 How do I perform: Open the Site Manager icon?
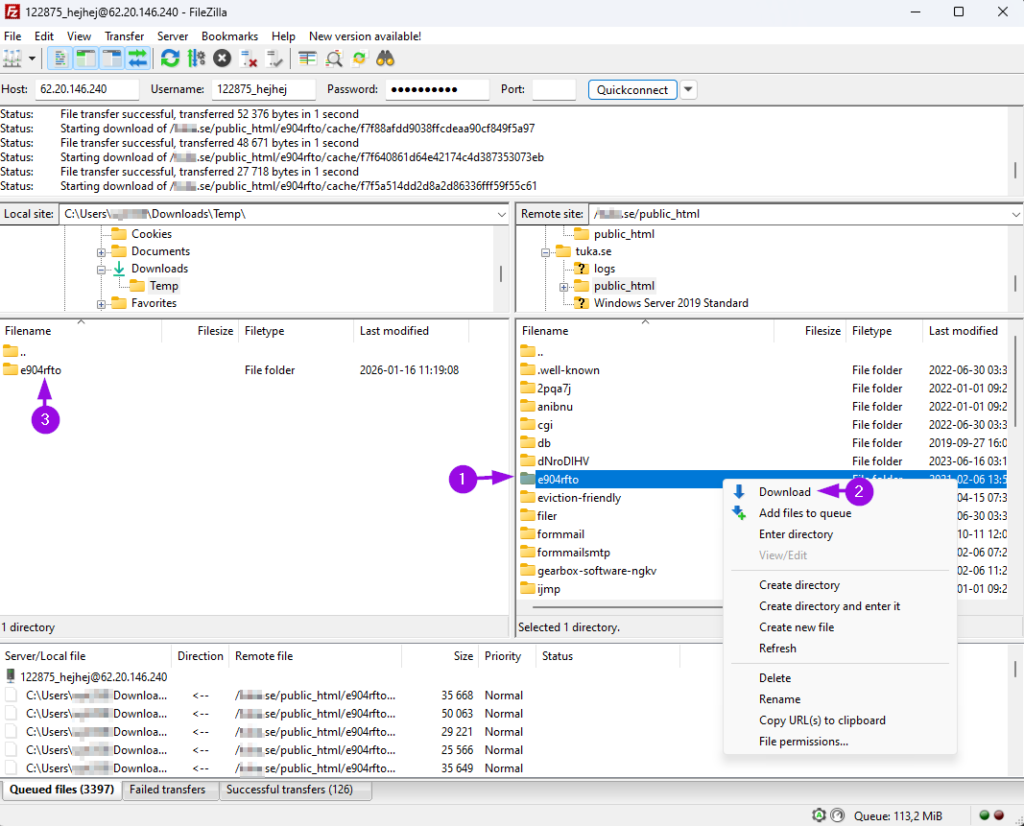(13, 58)
